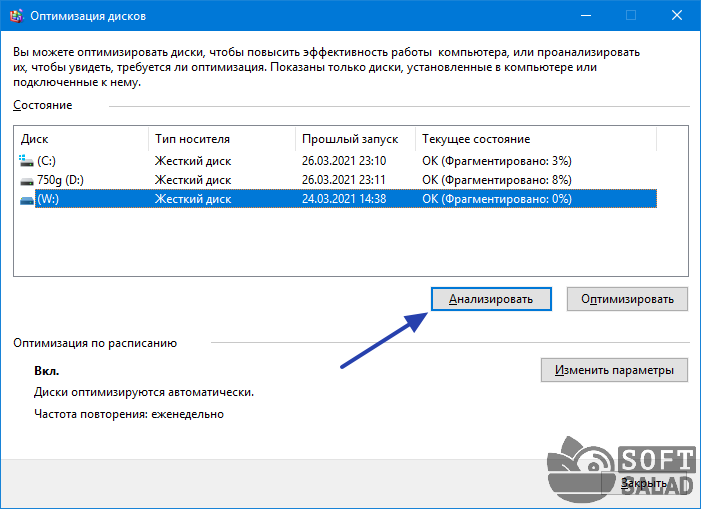Image resolution: width=701 pixels, height=509 pixels.
Task: Select the (W:) drive name
Action: pos(48,199)
